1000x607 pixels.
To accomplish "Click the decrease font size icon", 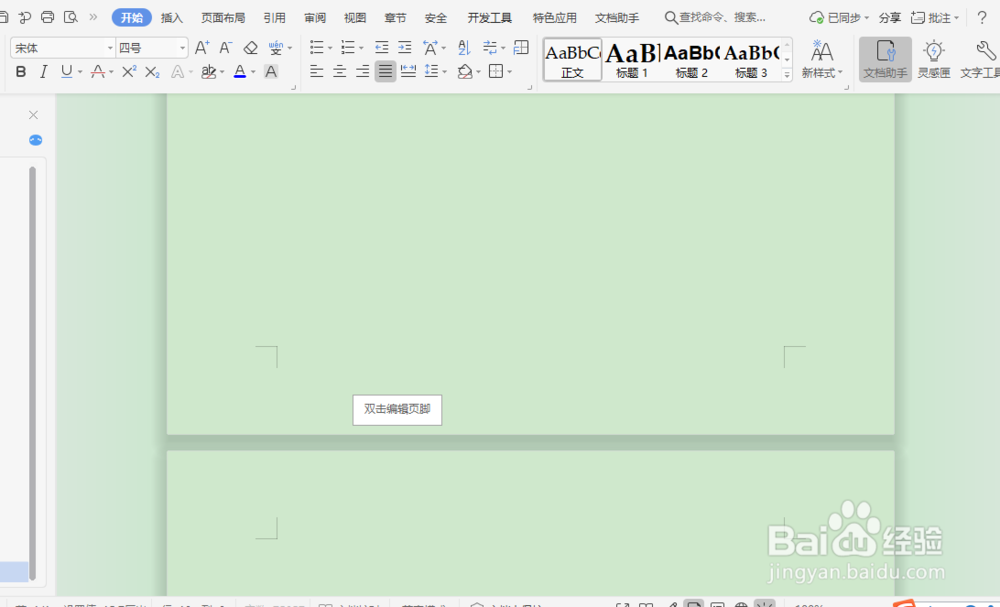I will (x=226, y=47).
